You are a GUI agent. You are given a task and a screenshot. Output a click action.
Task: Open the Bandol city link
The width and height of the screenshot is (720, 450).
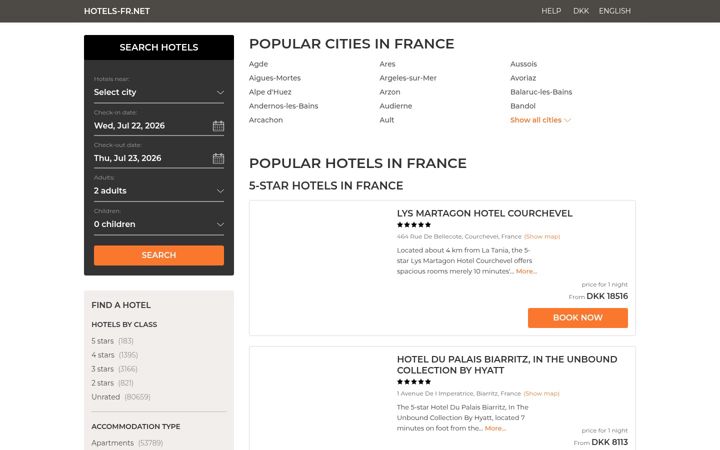click(x=523, y=106)
